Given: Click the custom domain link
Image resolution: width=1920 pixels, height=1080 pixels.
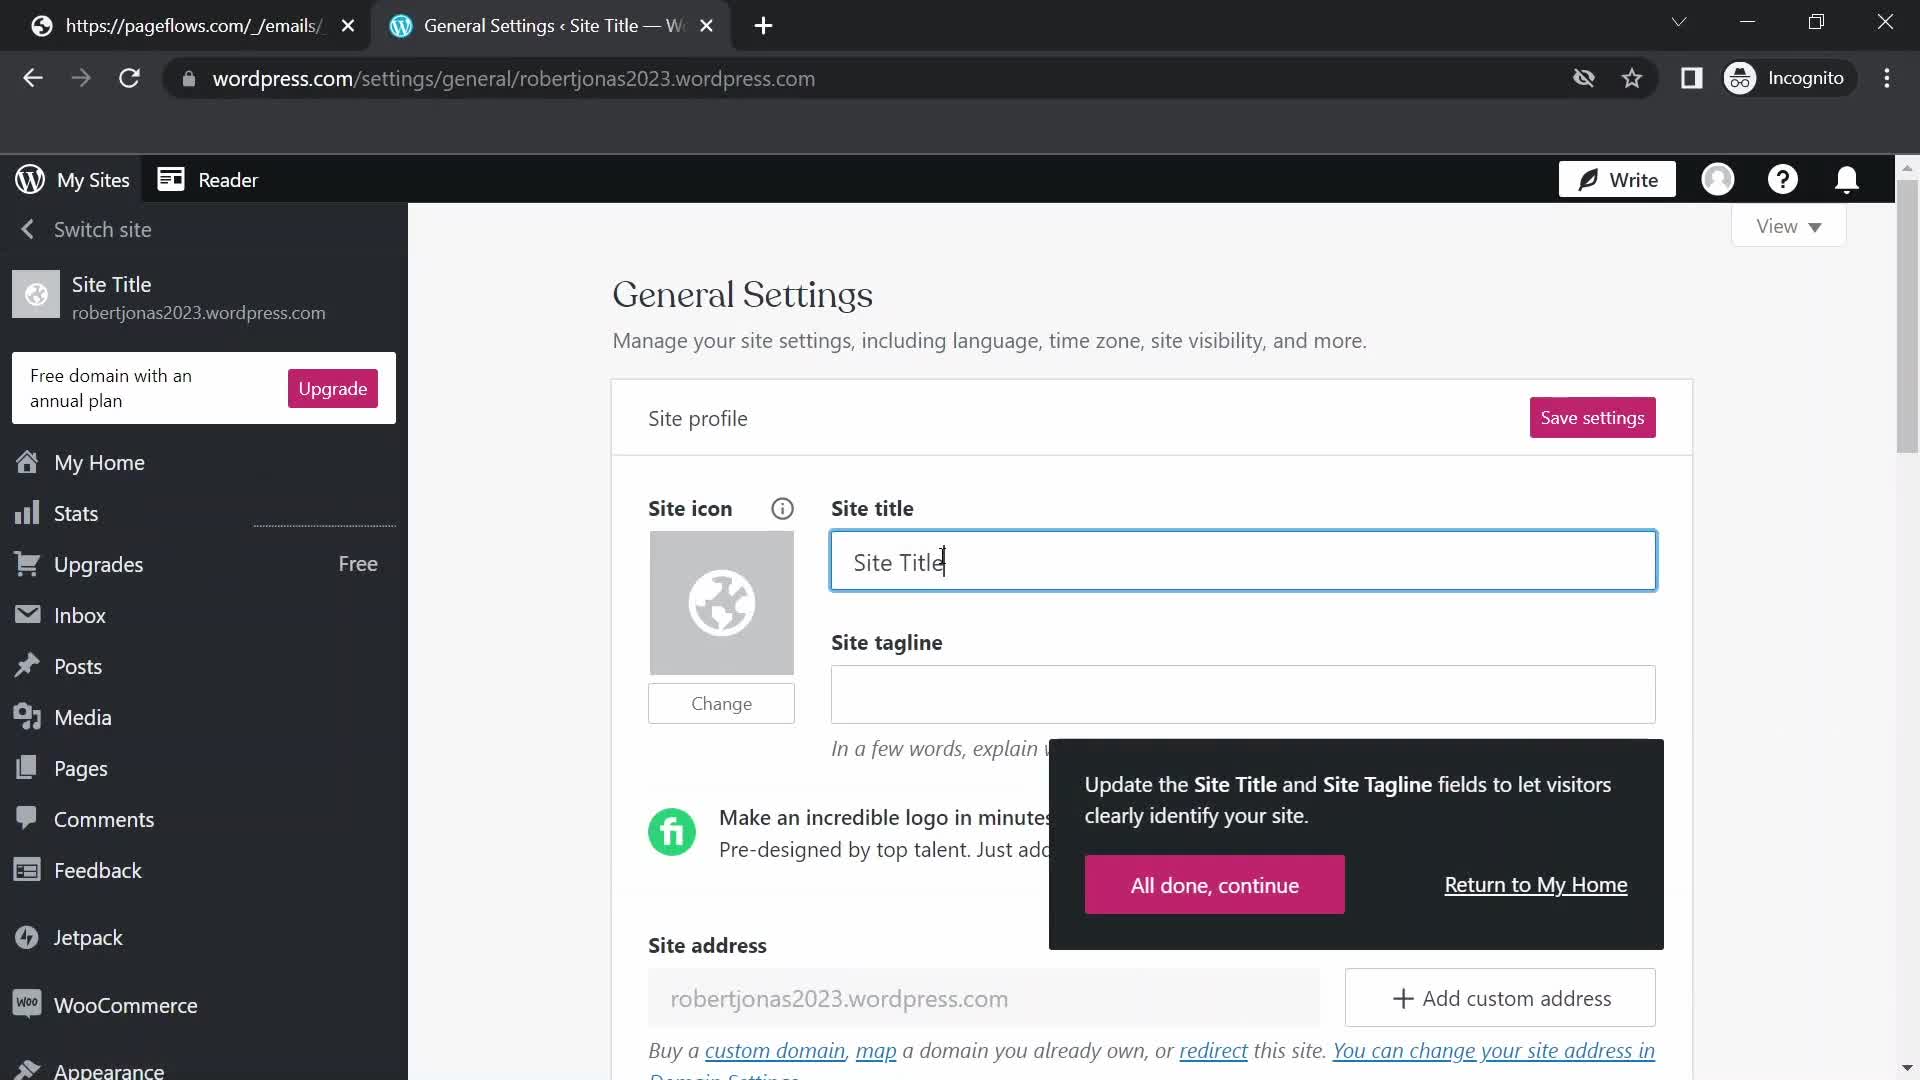Looking at the screenshot, I should tap(774, 1050).
